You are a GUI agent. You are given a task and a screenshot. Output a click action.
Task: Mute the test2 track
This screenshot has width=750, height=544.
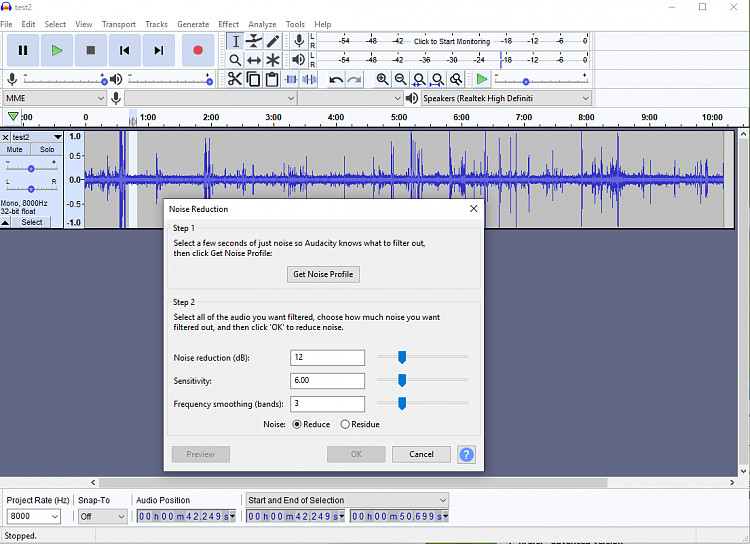point(14,150)
